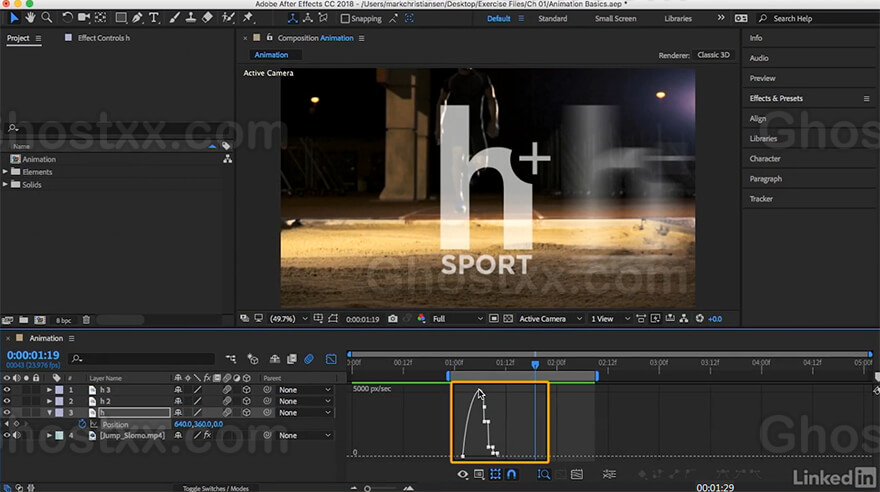
Task: Expand layer h 2 properties
Action: point(49,401)
